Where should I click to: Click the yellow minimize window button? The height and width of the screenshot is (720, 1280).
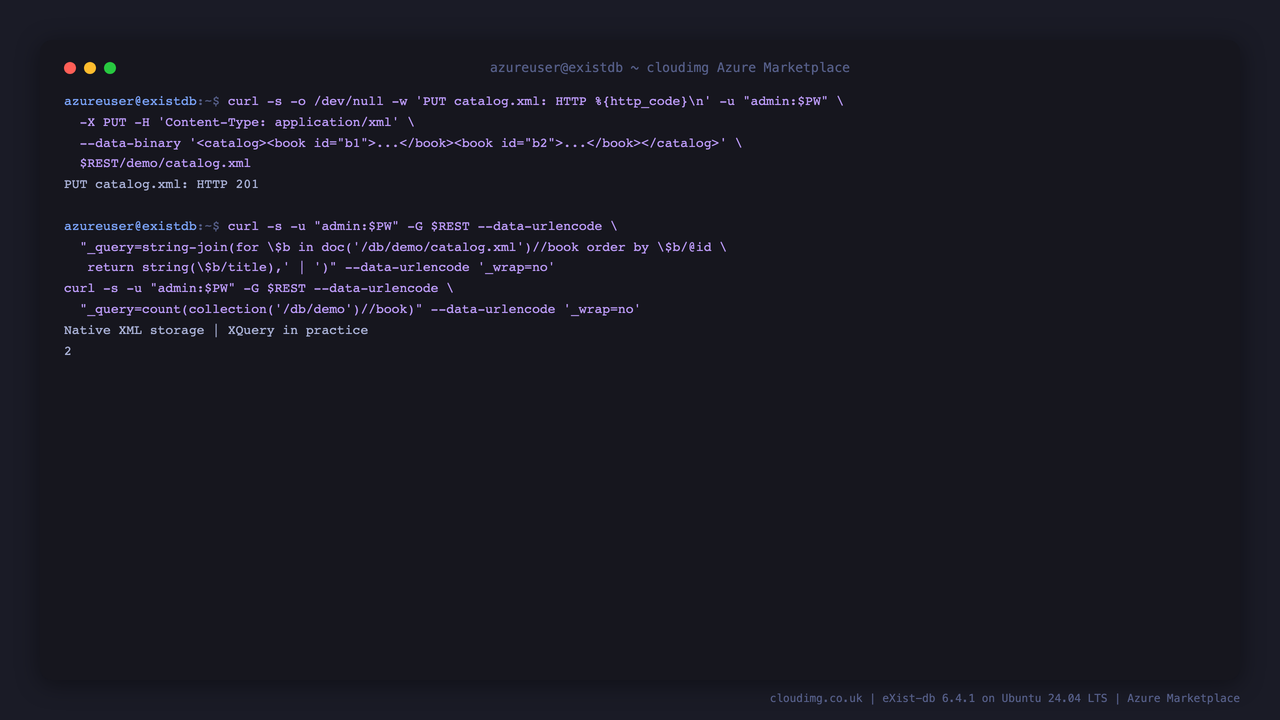[x=90, y=68]
